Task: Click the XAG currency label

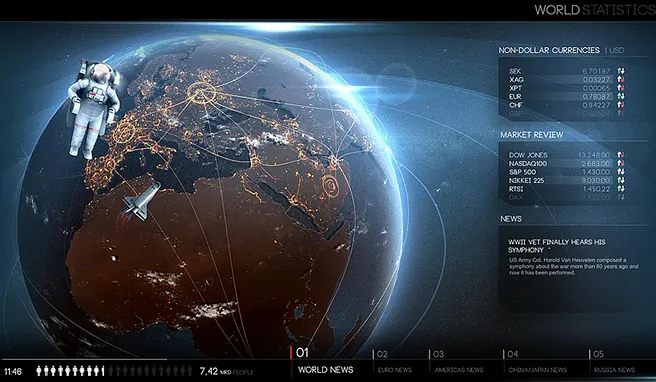Action: pos(516,79)
